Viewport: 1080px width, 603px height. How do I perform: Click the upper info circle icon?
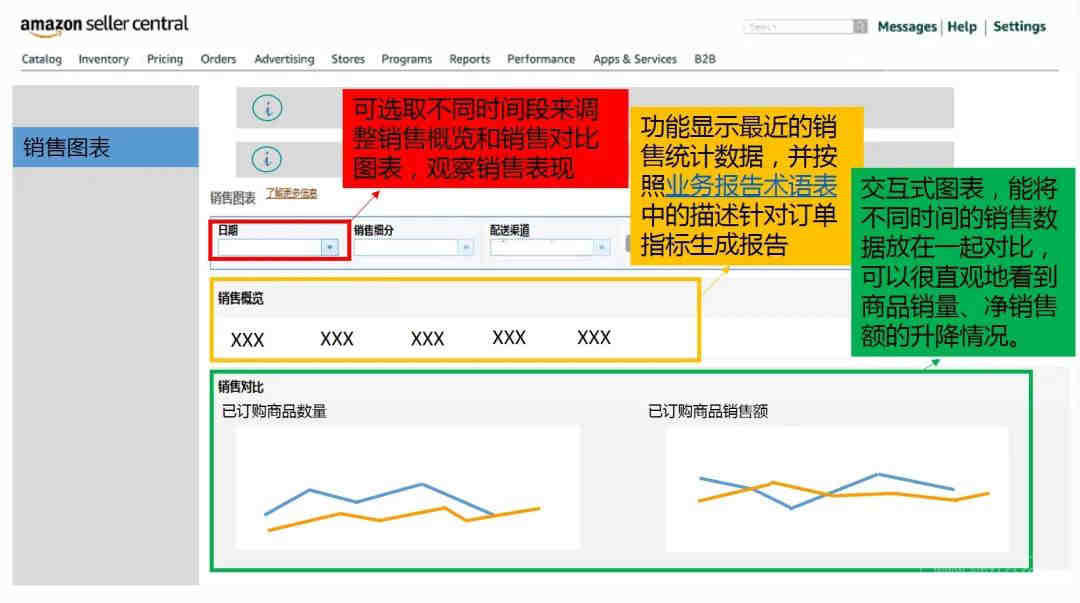click(267, 108)
